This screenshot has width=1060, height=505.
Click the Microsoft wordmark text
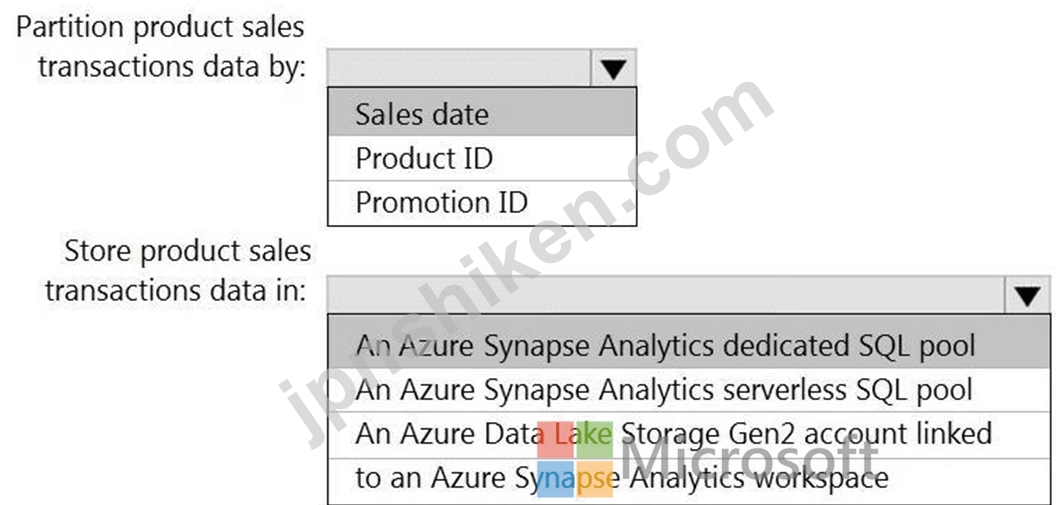(x=748, y=460)
